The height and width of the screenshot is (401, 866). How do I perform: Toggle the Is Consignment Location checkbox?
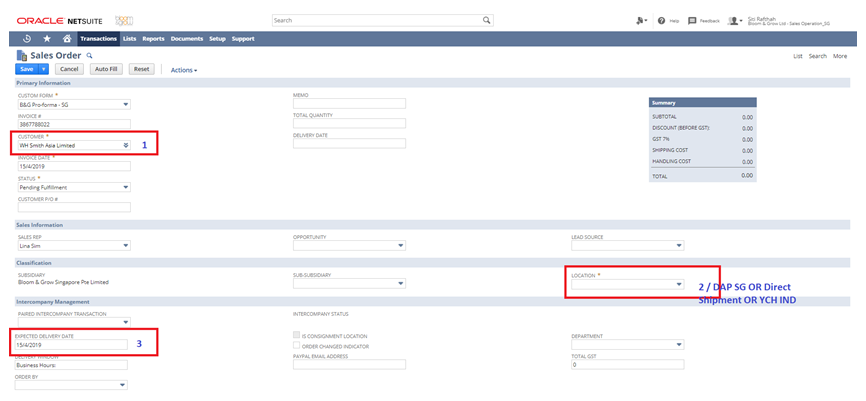(297, 336)
